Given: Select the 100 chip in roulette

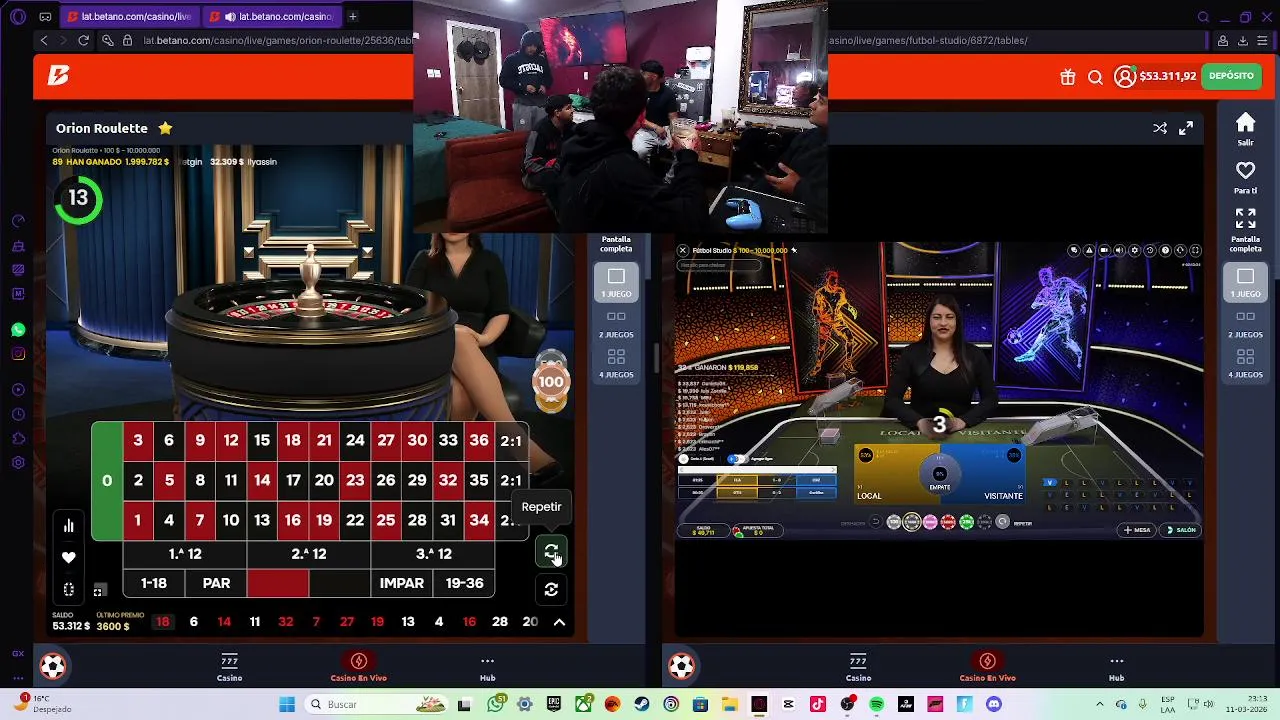Looking at the screenshot, I should pos(551,382).
